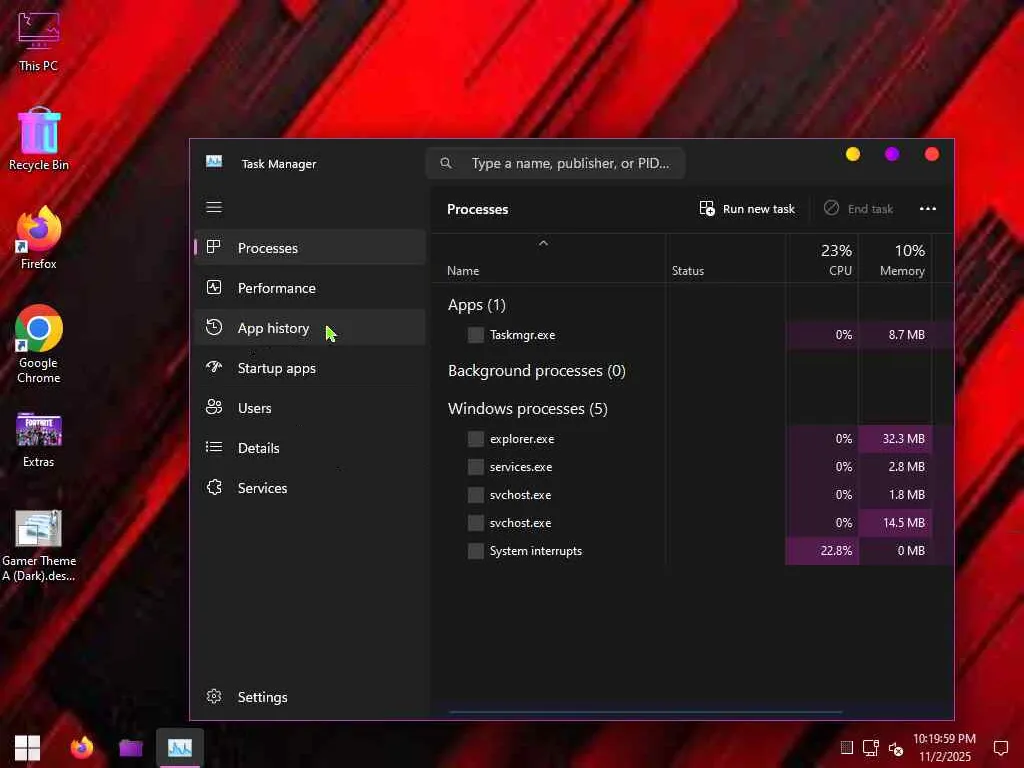This screenshot has height=768, width=1024.
Task: Open the Processes tab
Action: 310,248
